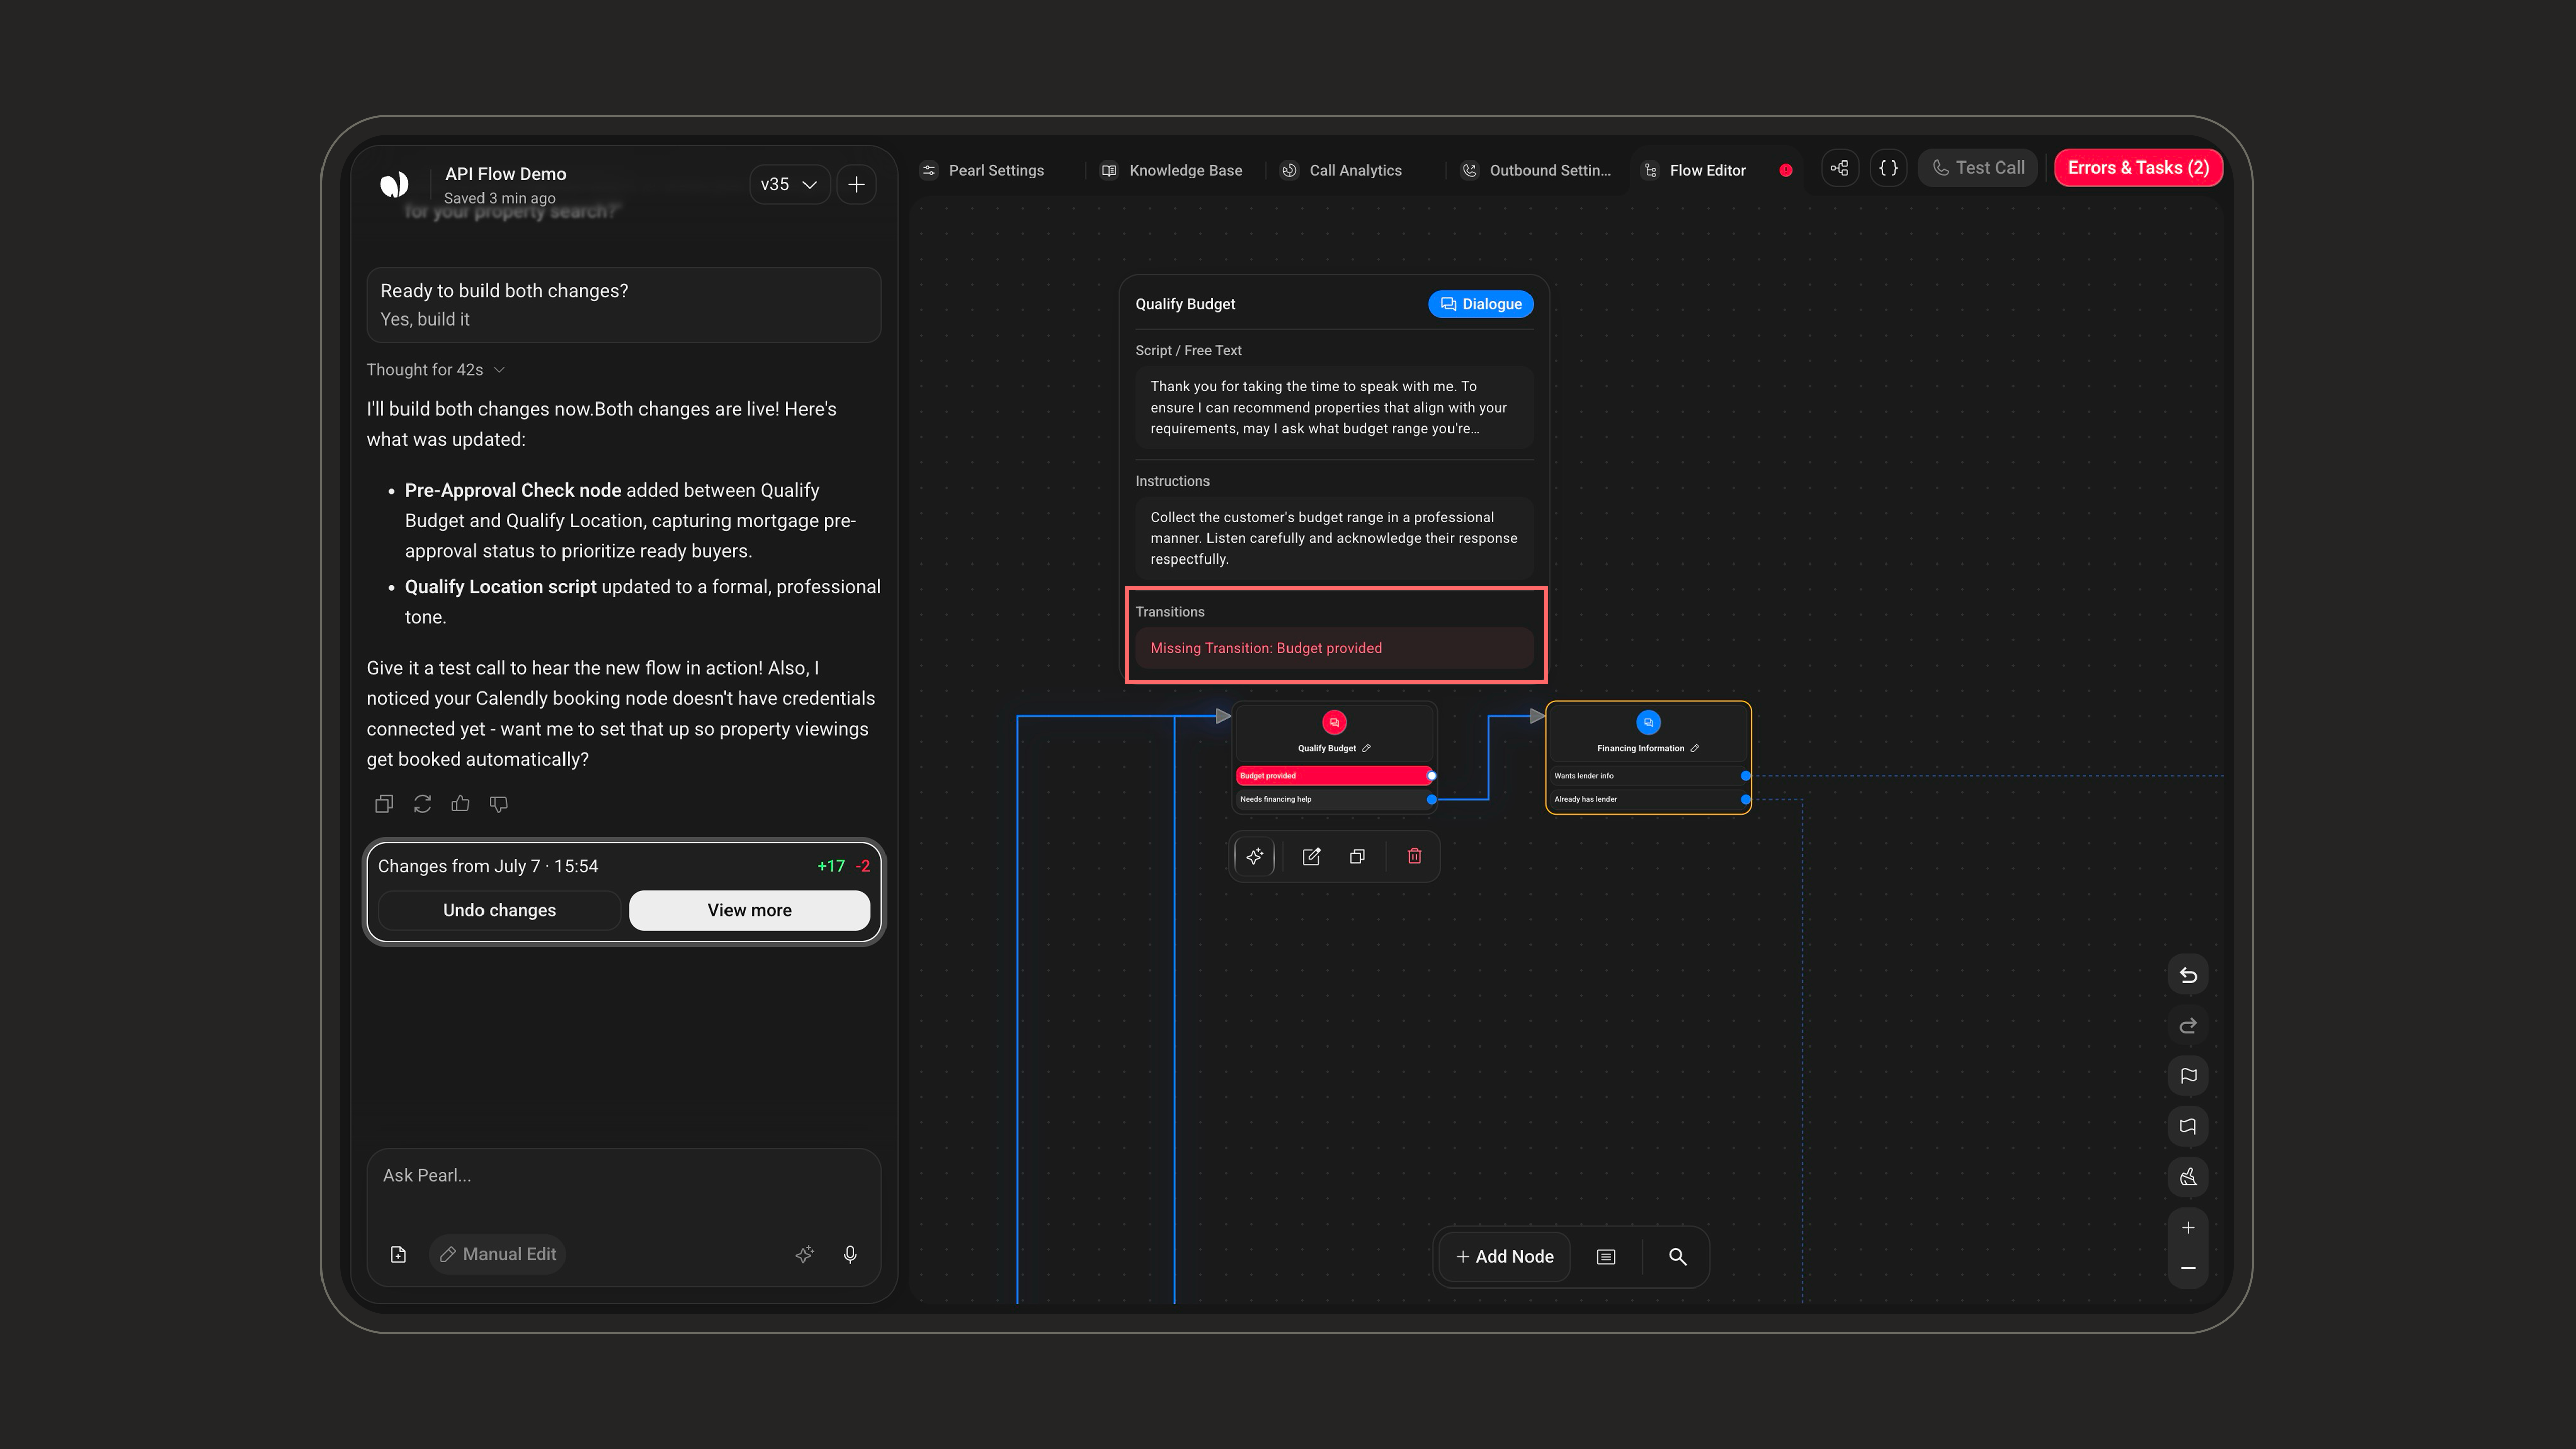Open Errors & Tasks (2)

pyautogui.click(x=2138, y=168)
